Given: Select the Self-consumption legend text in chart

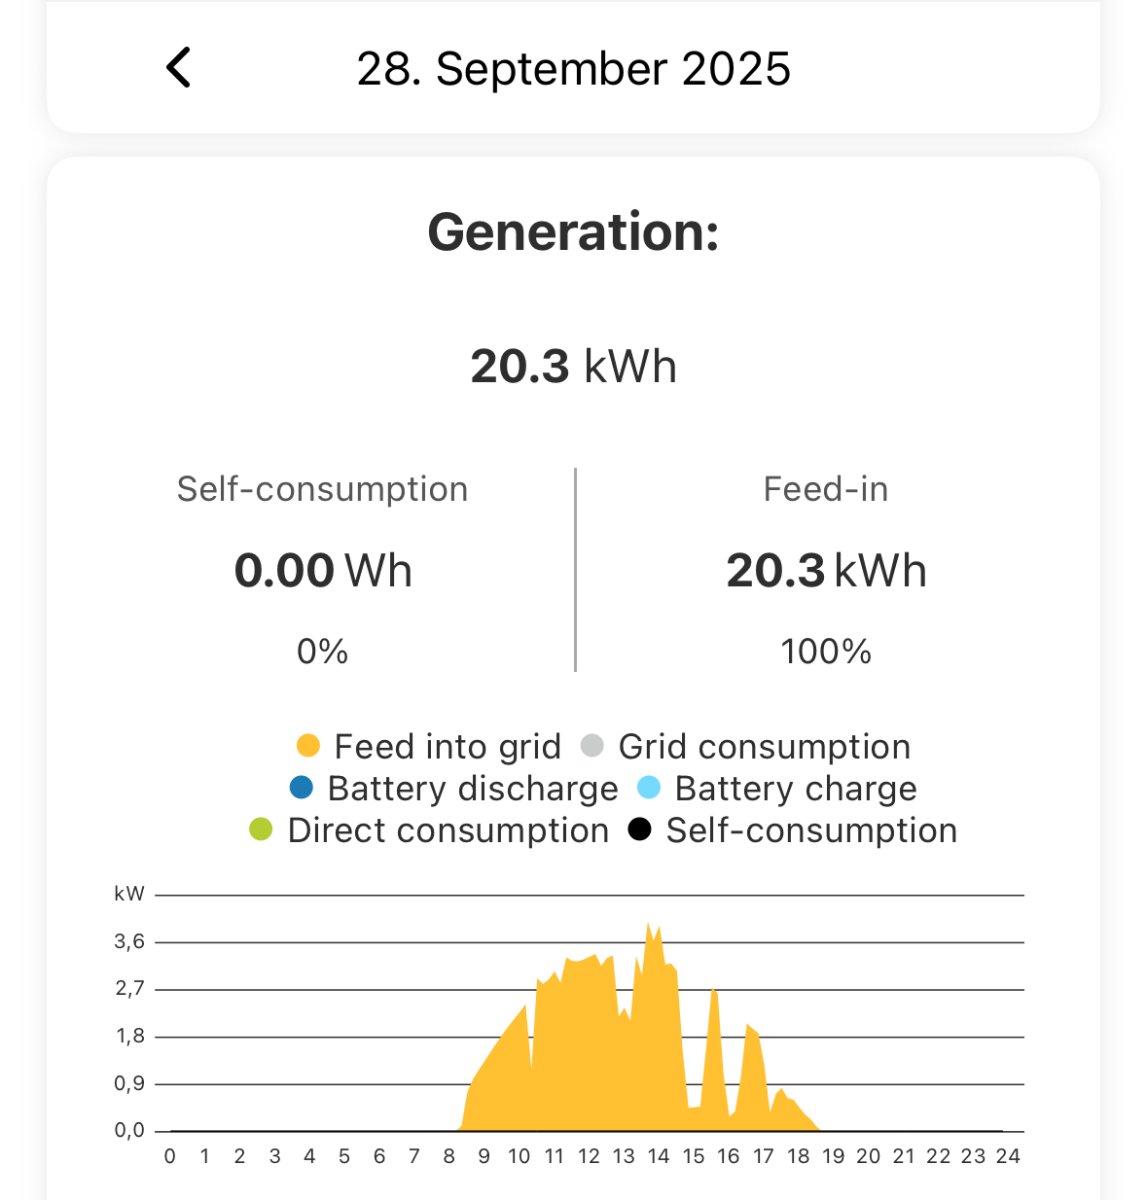Looking at the screenshot, I should (x=811, y=831).
